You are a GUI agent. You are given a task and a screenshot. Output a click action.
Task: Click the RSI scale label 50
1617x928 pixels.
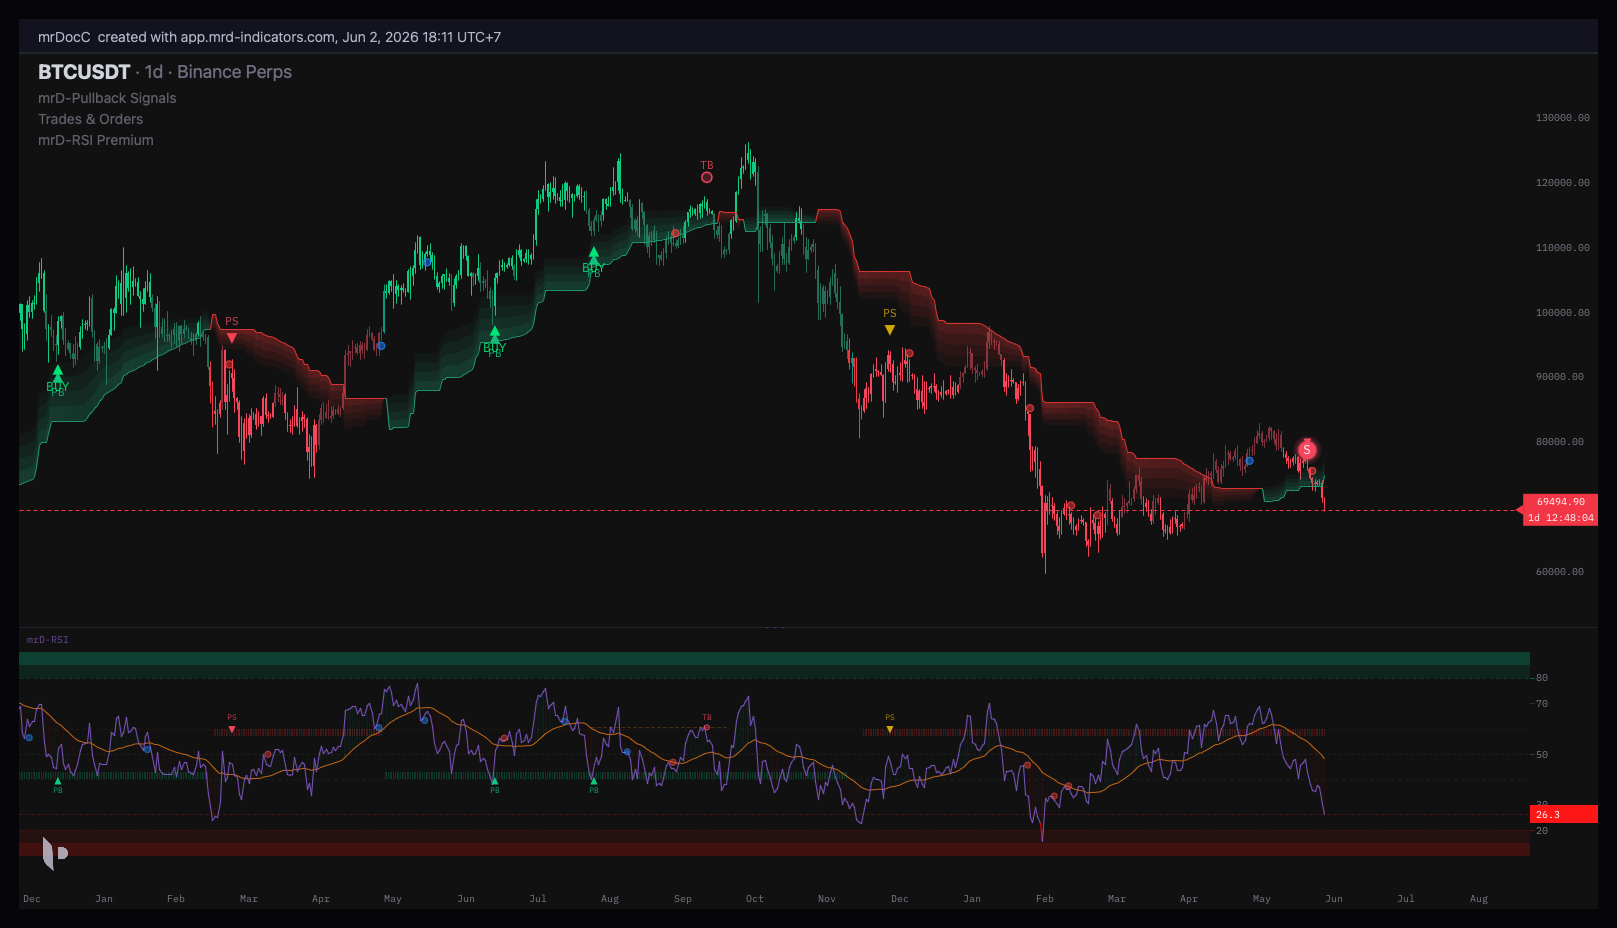(1542, 755)
